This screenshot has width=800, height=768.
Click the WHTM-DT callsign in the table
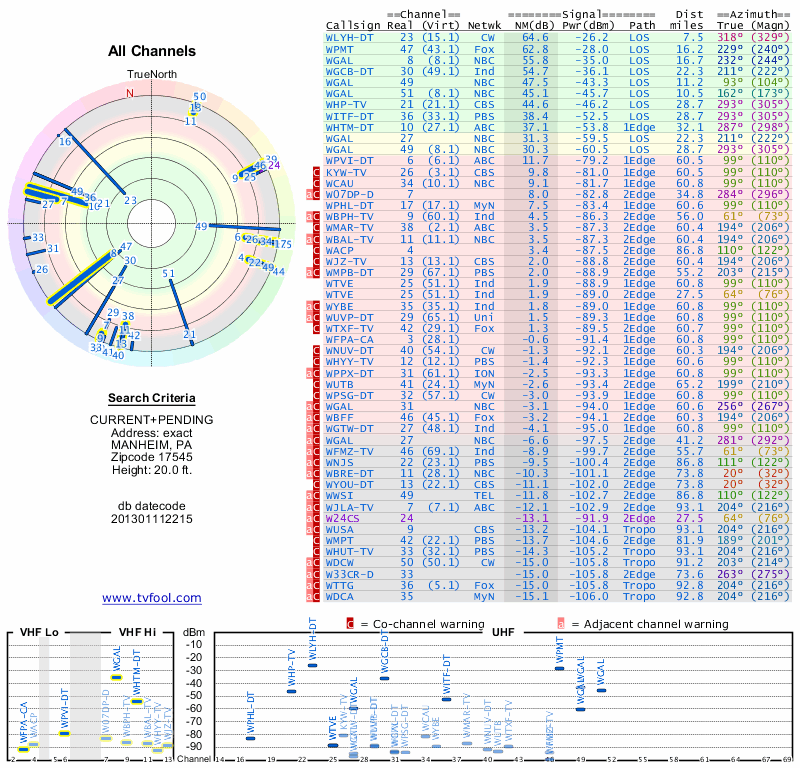(349, 127)
